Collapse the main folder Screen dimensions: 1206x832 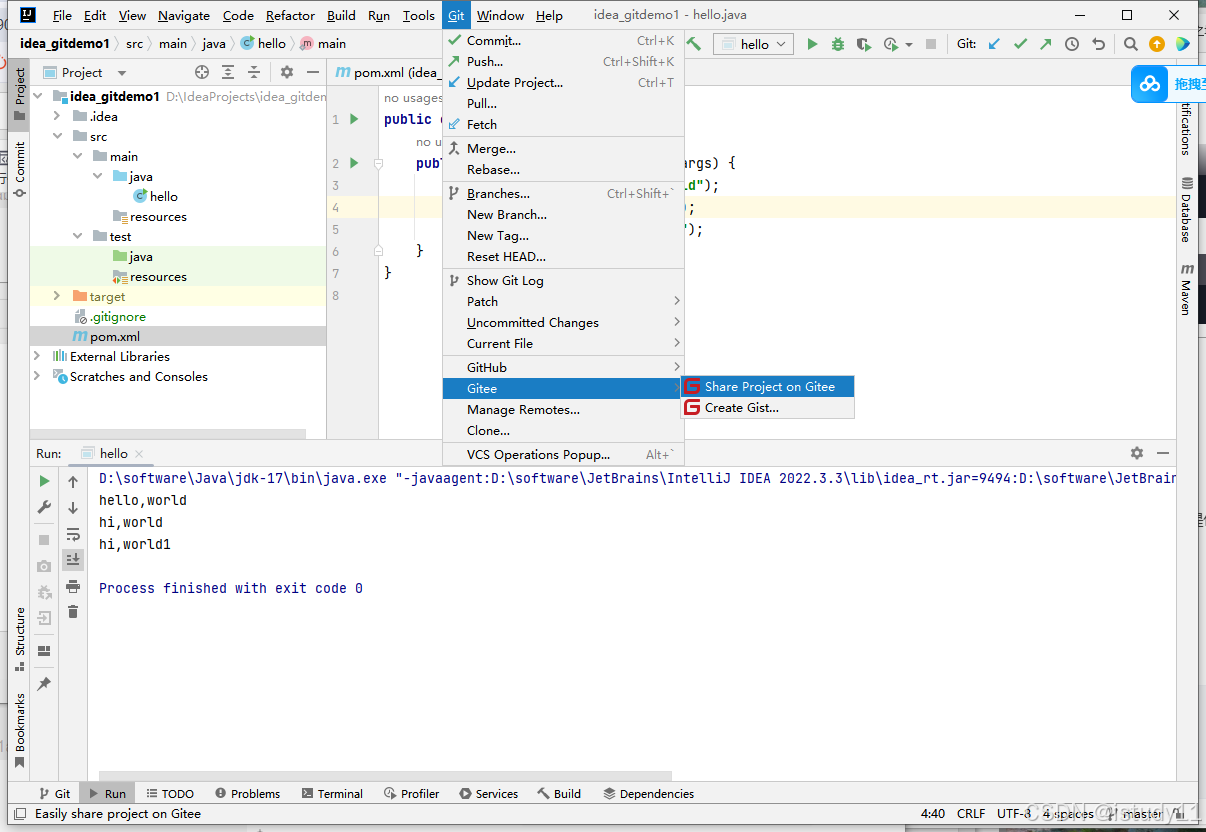coord(77,156)
